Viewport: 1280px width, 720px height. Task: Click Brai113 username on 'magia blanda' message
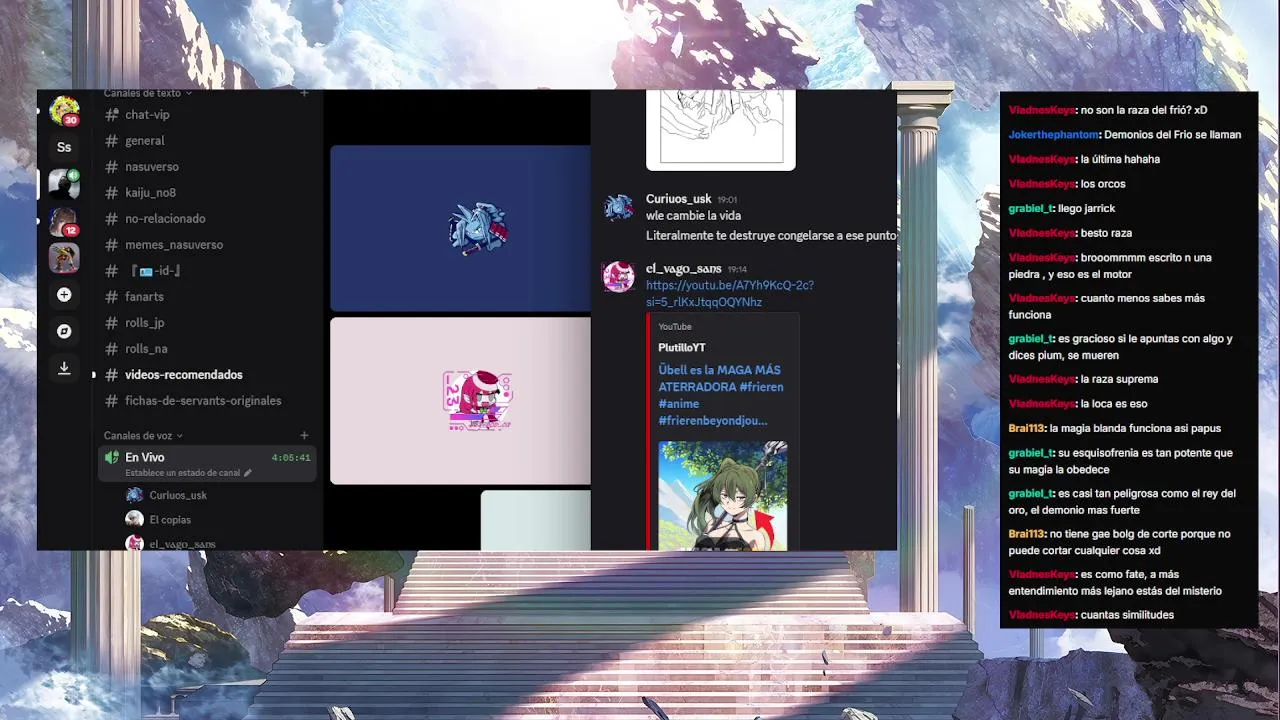(1027, 428)
